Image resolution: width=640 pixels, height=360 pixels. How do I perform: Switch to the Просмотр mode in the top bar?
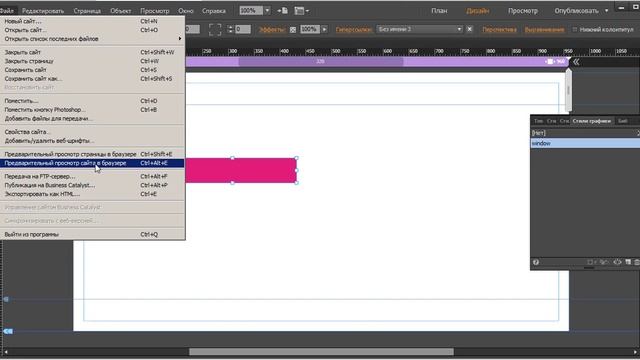[x=523, y=11]
